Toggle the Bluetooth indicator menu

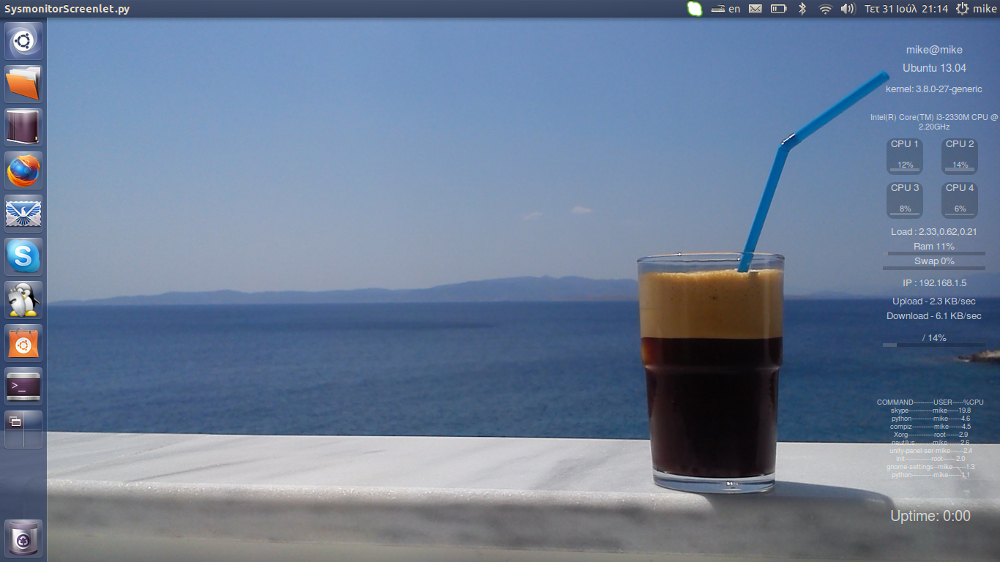(x=801, y=9)
